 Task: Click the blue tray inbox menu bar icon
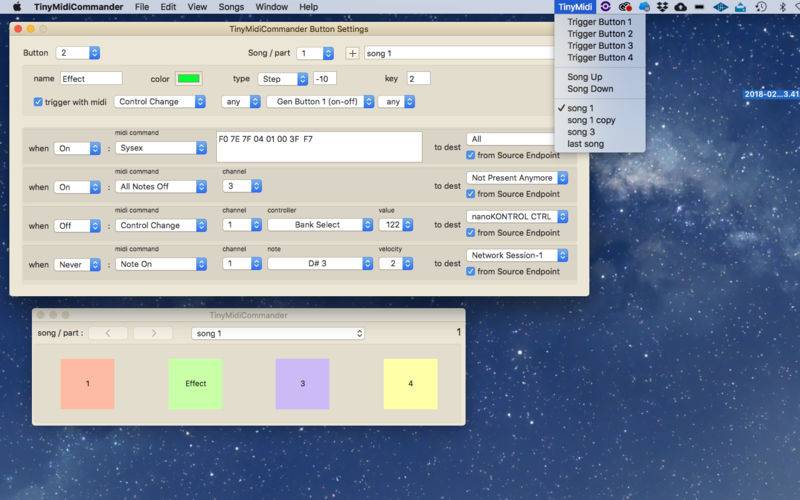pos(740,7)
